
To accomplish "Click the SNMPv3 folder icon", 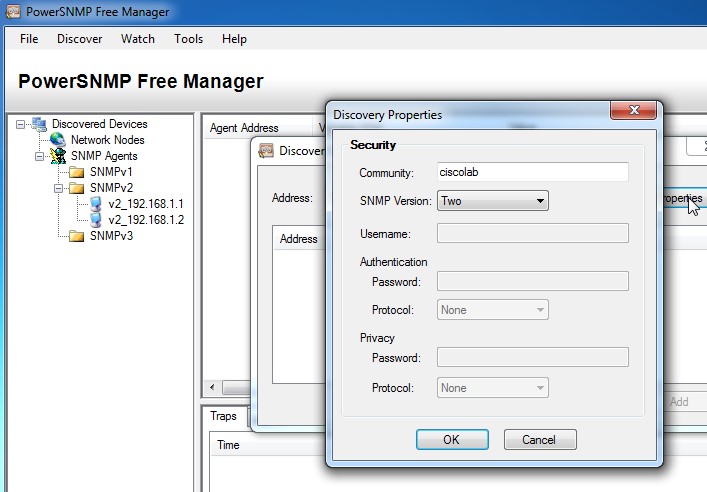I will pos(77,236).
